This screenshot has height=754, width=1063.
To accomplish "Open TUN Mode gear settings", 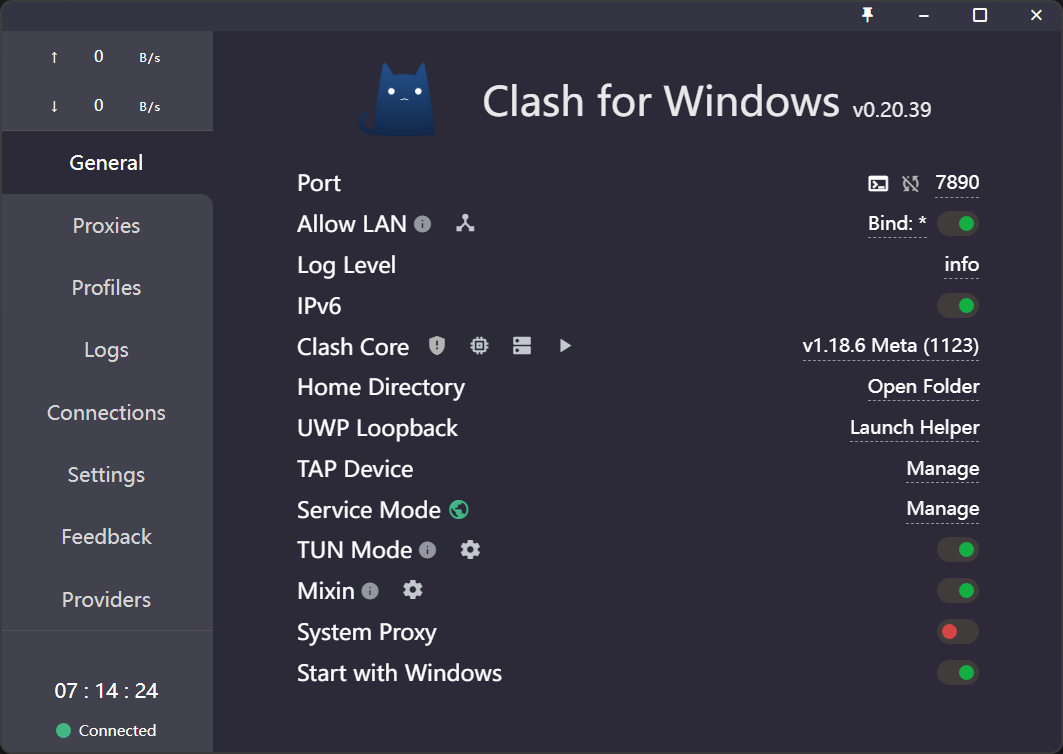I will tap(470, 549).
